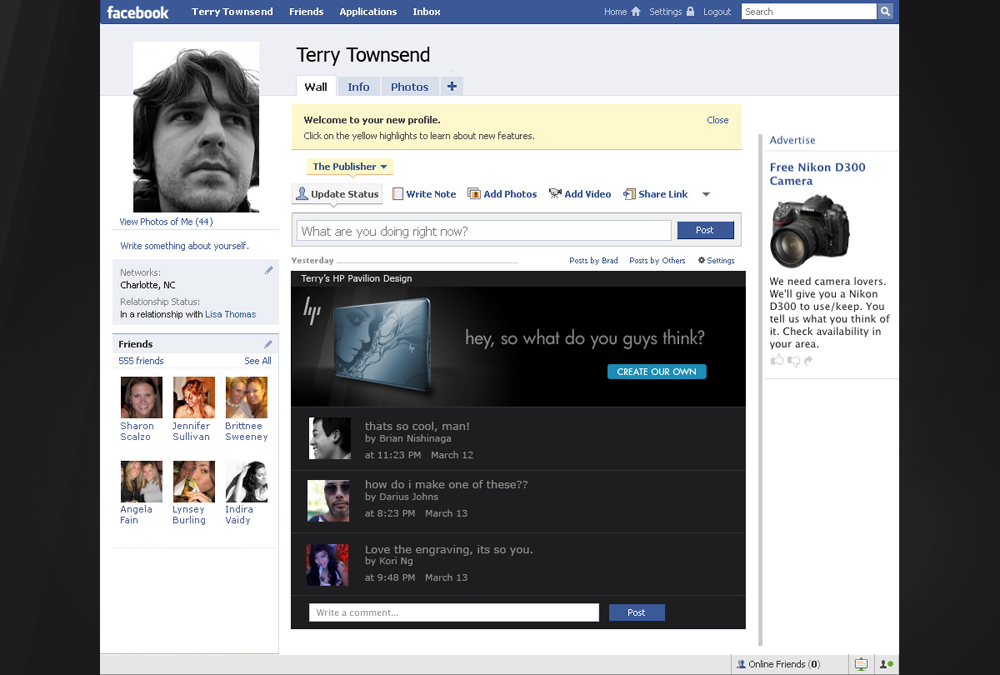Screen dimensions: 1000x675
Task: Click the Advertise link
Action: pos(792,140)
